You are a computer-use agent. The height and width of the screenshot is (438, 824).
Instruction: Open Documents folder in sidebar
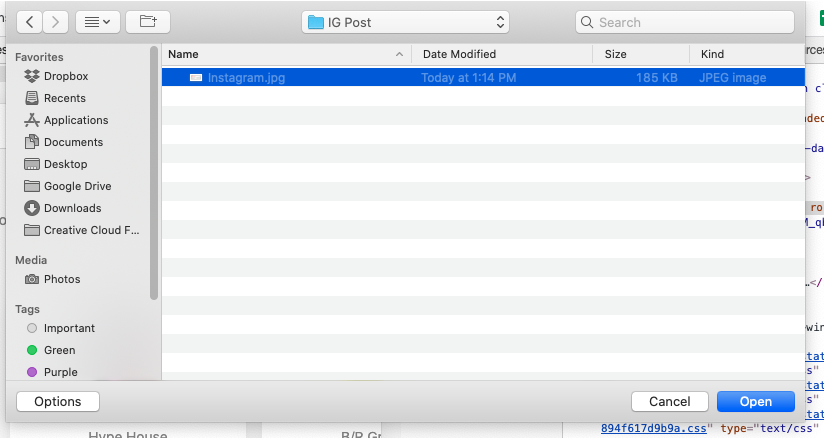coord(73,142)
